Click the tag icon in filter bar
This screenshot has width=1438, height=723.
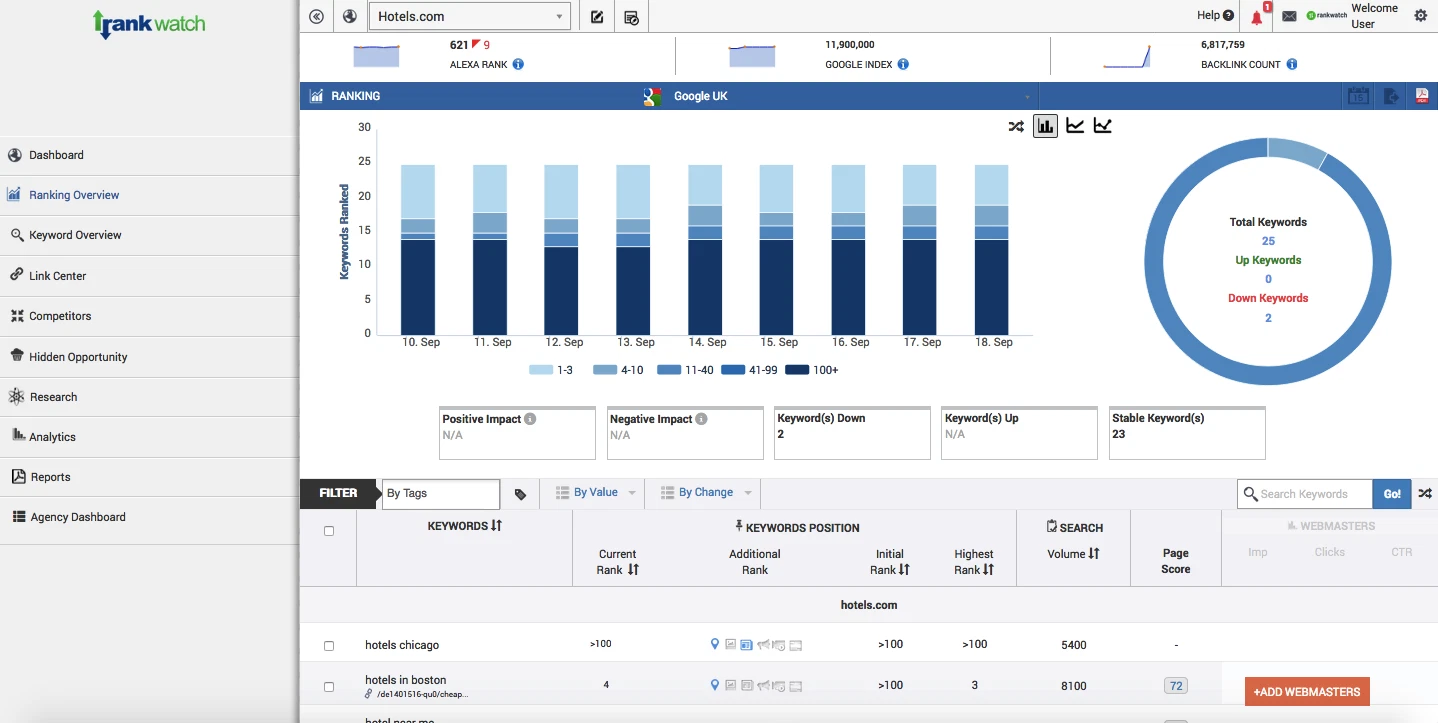pos(520,494)
